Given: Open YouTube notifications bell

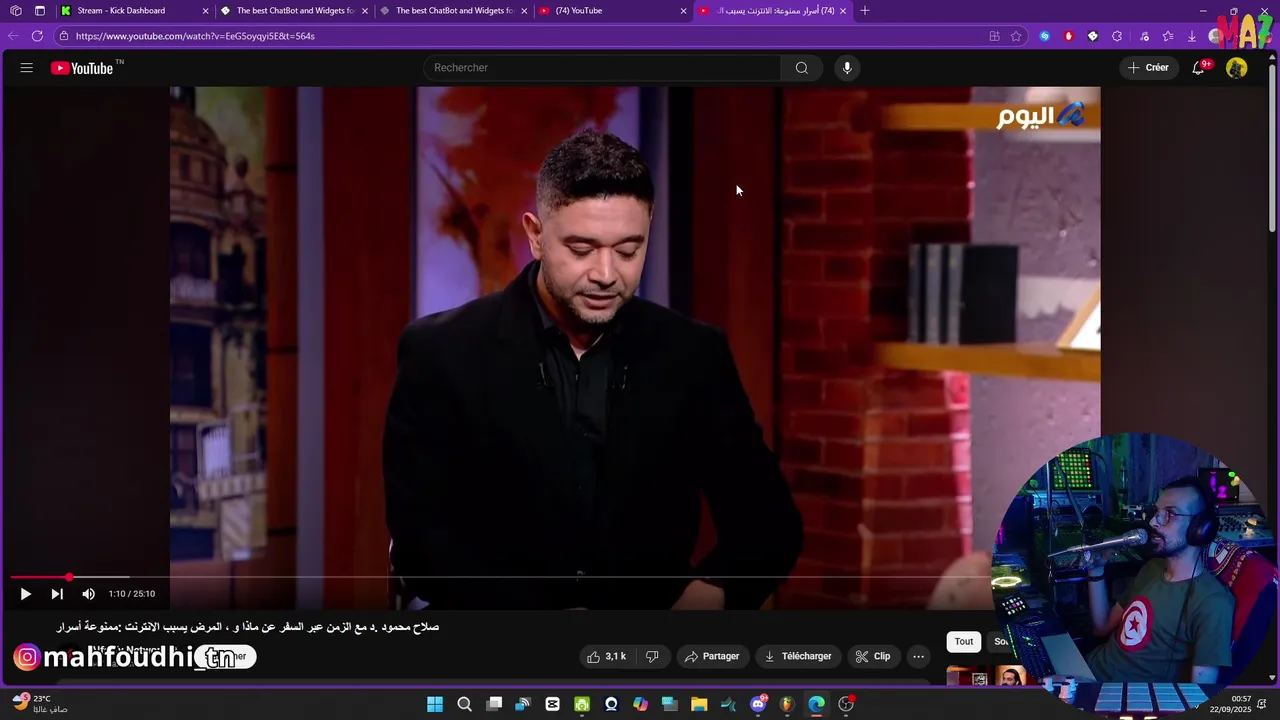Looking at the screenshot, I should point(1198,68).
